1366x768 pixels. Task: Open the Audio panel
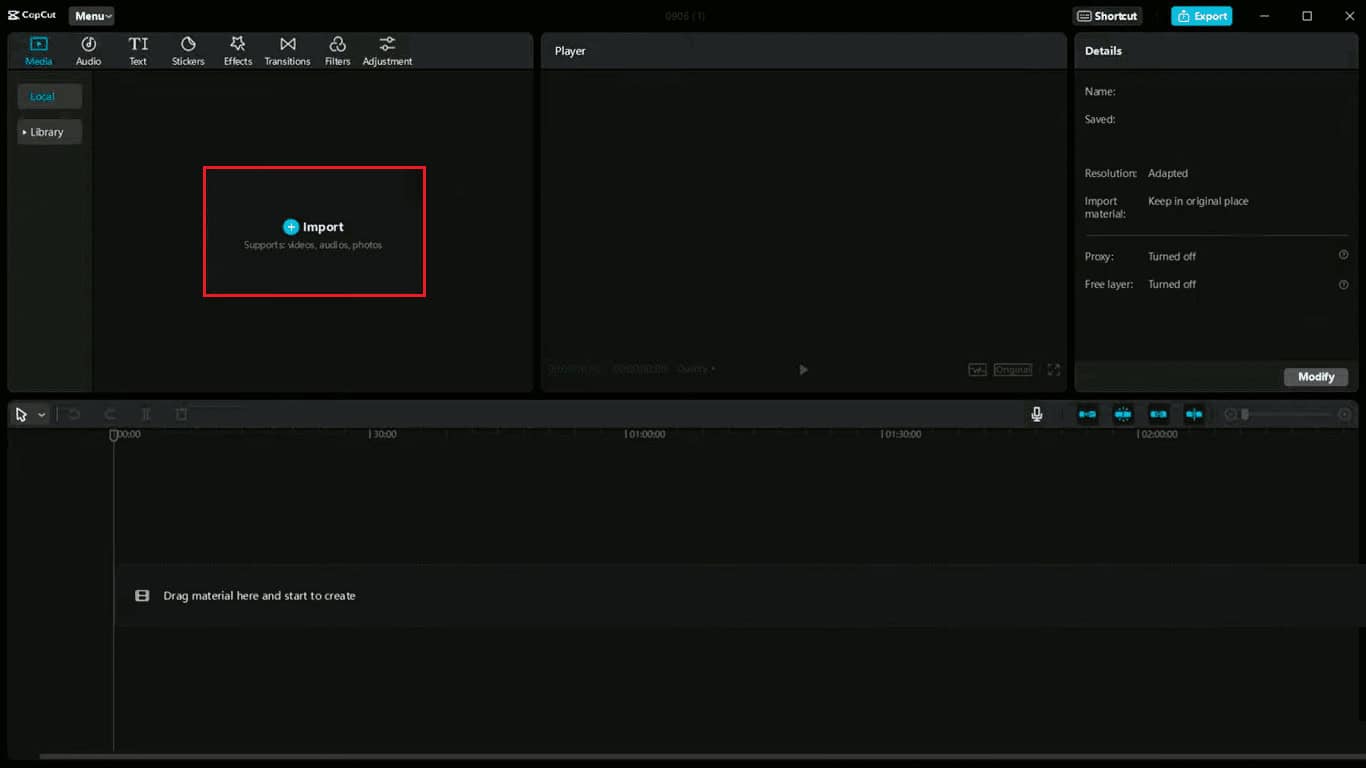click(x=88, y=50)
